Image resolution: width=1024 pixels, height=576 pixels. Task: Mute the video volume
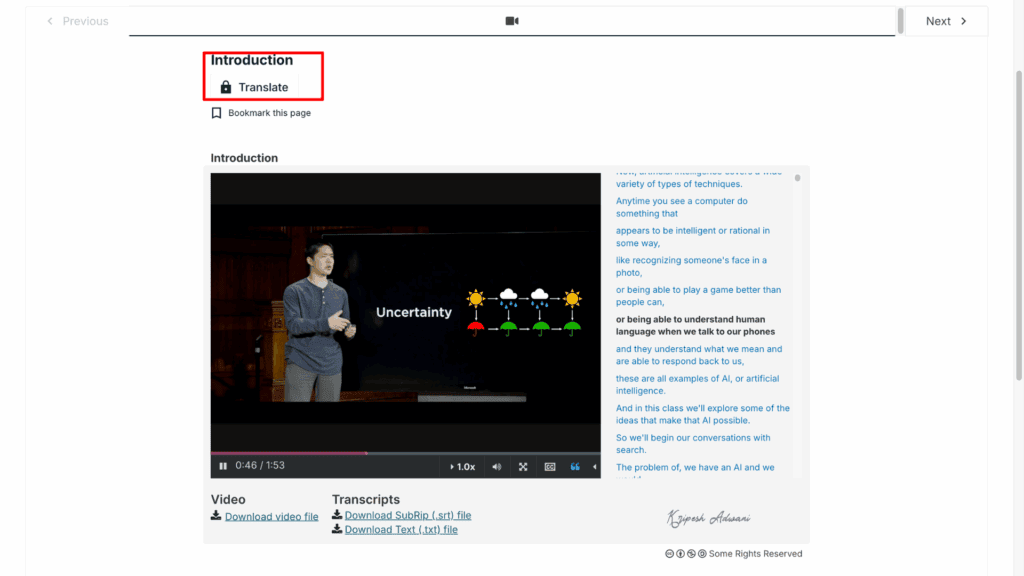click(x=497, y=466)
